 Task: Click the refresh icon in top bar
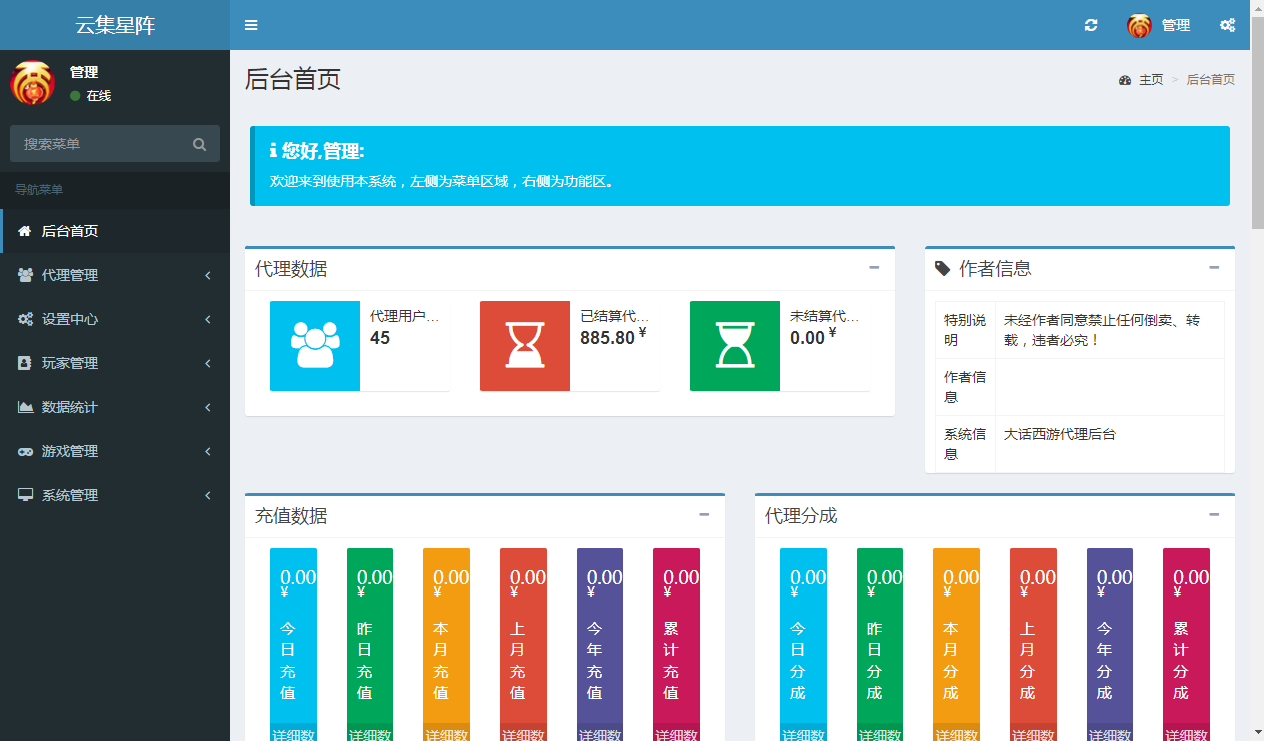[1091, 25]
